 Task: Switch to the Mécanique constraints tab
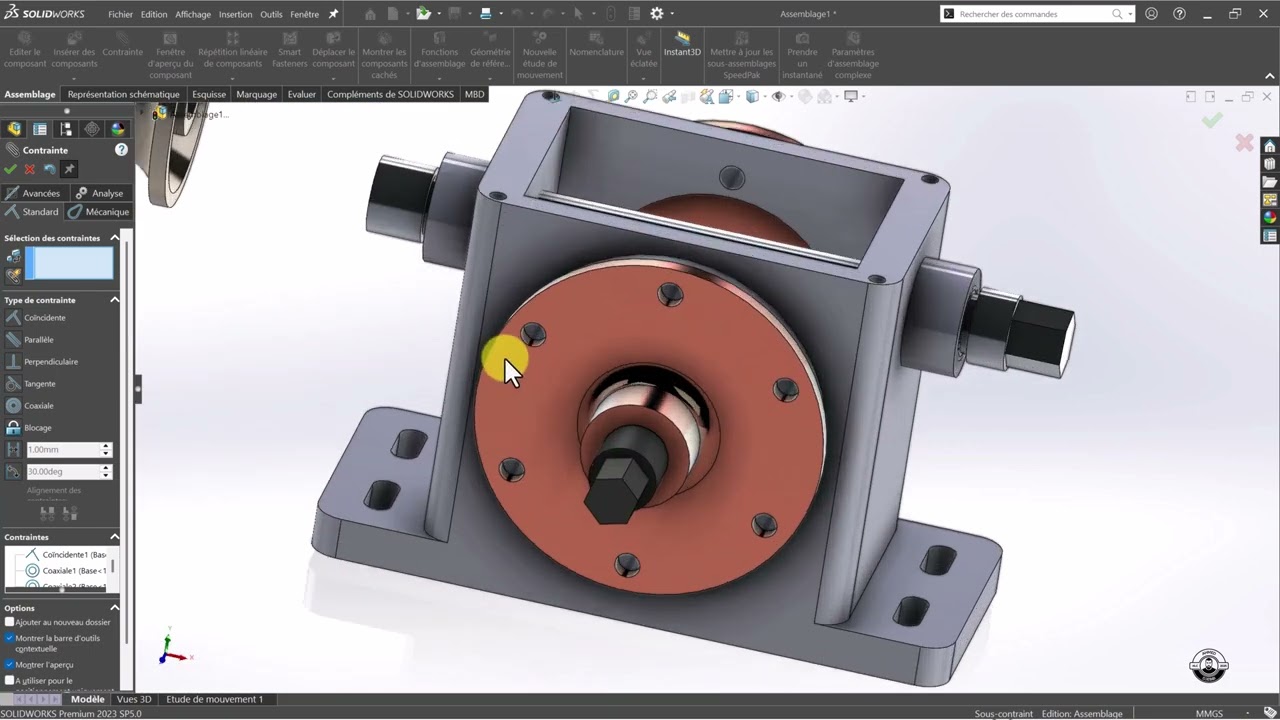[99, 212]
